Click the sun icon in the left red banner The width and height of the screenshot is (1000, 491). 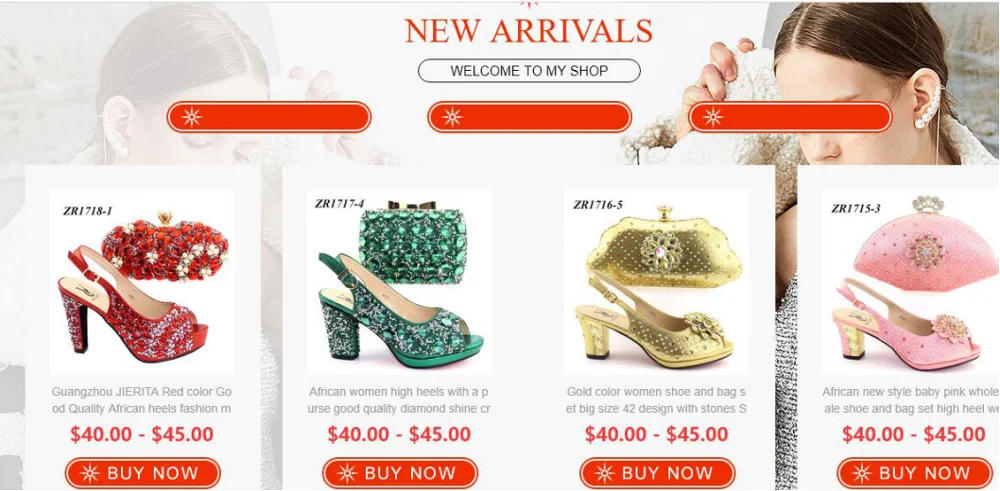coord(191,117)
